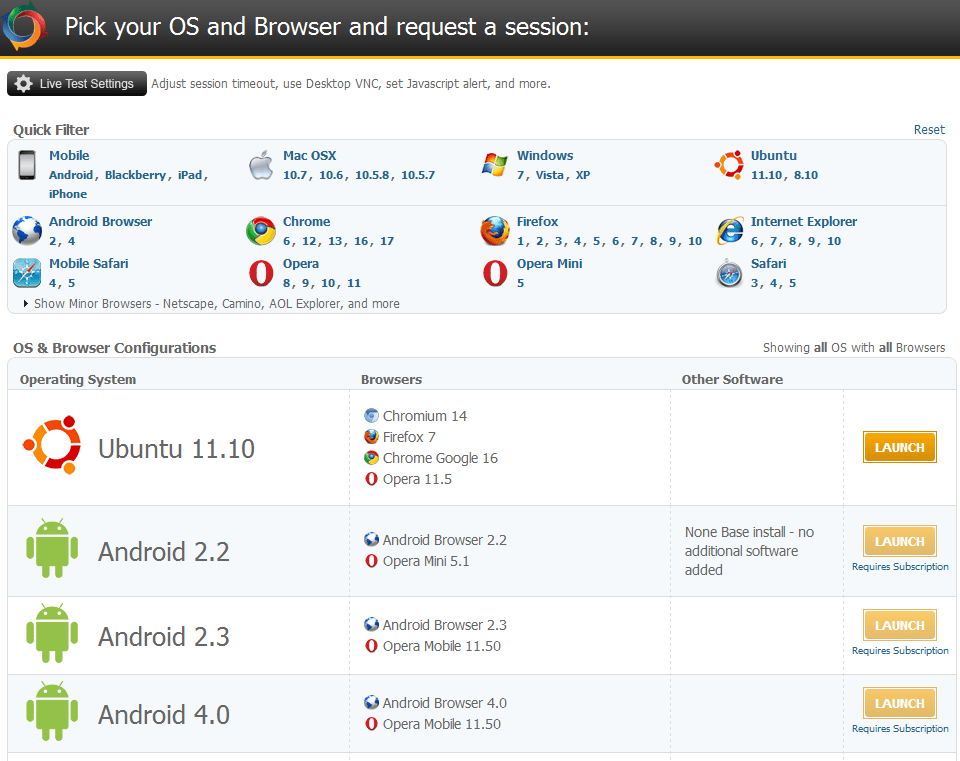The width and height of the screenshot is (960, 761).
Task: Click the Android 2.3 robot logo
Action: click(x=52, y=633)
